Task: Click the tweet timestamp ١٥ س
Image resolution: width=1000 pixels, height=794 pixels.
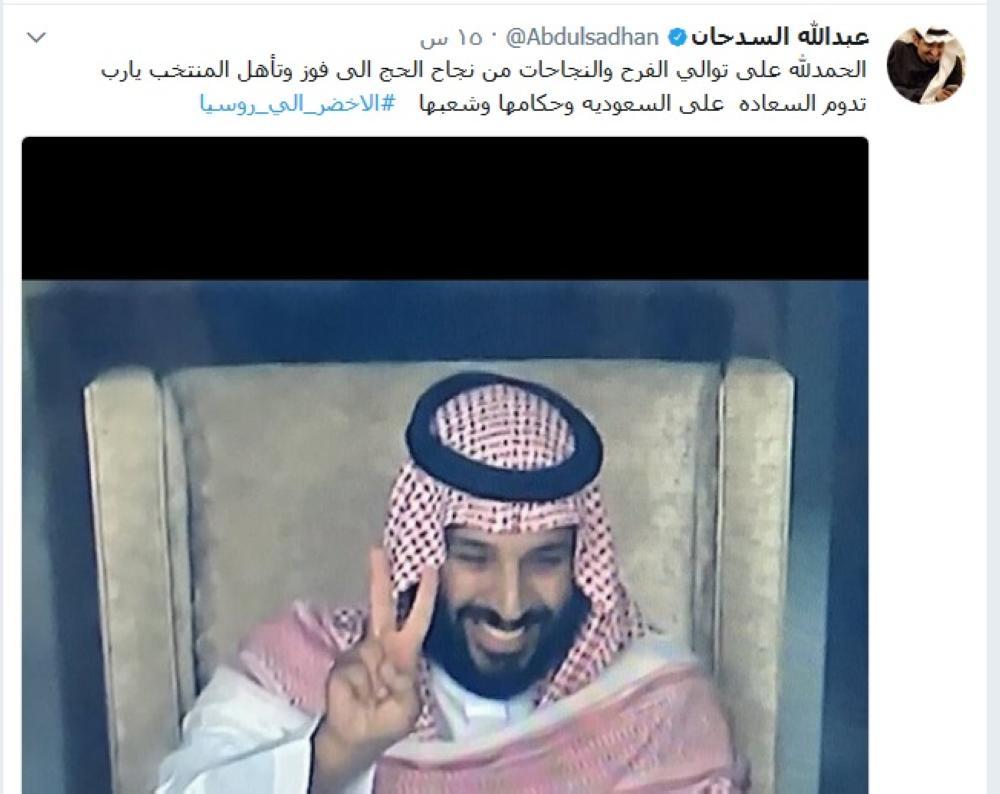Action: point(452,38)
